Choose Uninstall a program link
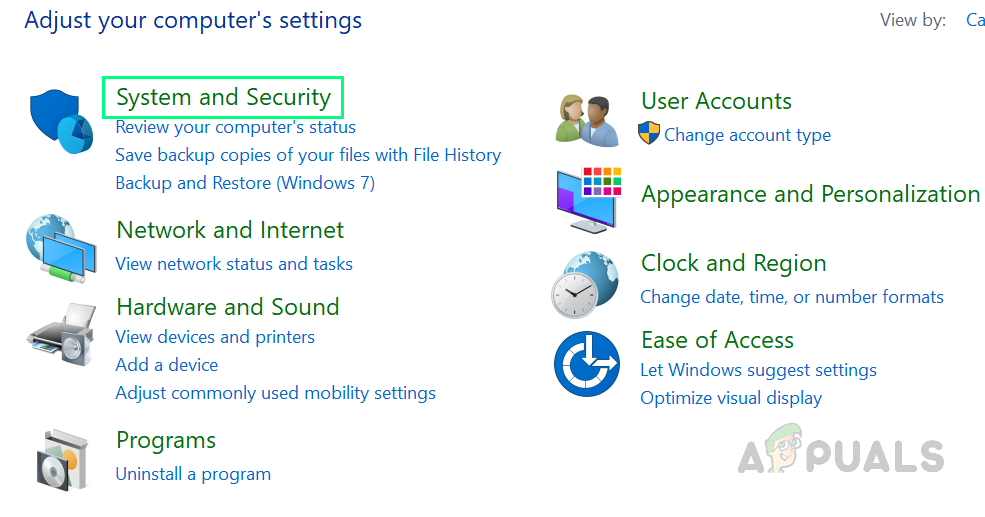 click(x=193, y=473)
